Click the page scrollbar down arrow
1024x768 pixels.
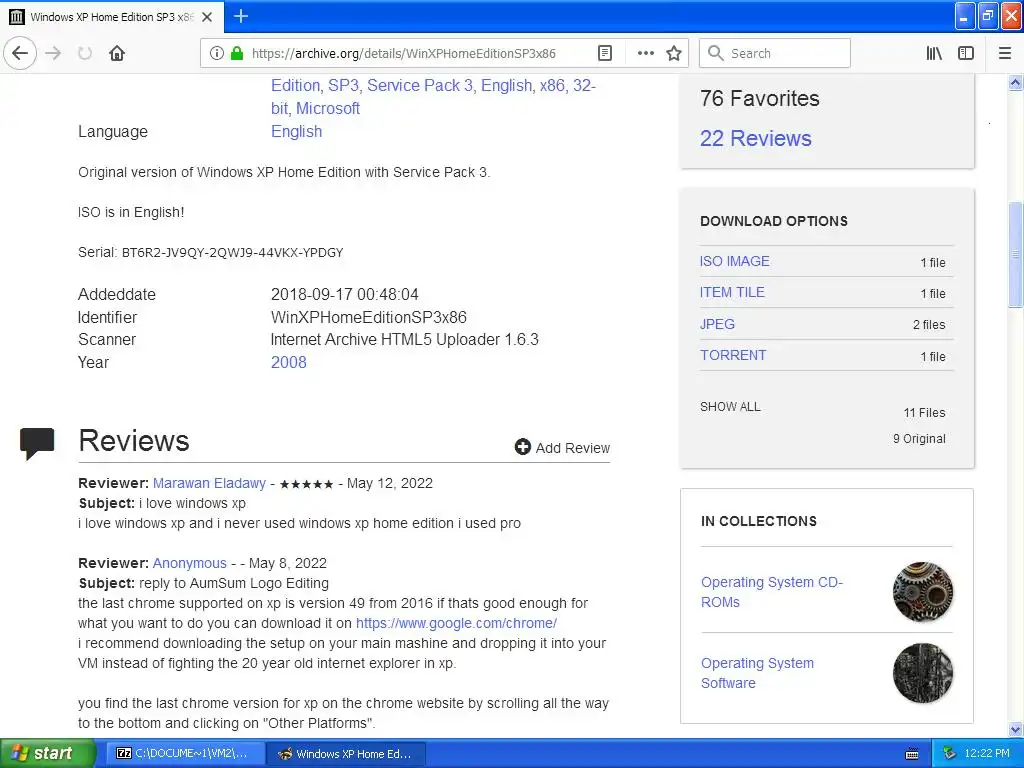click(x=1016, y=729)
